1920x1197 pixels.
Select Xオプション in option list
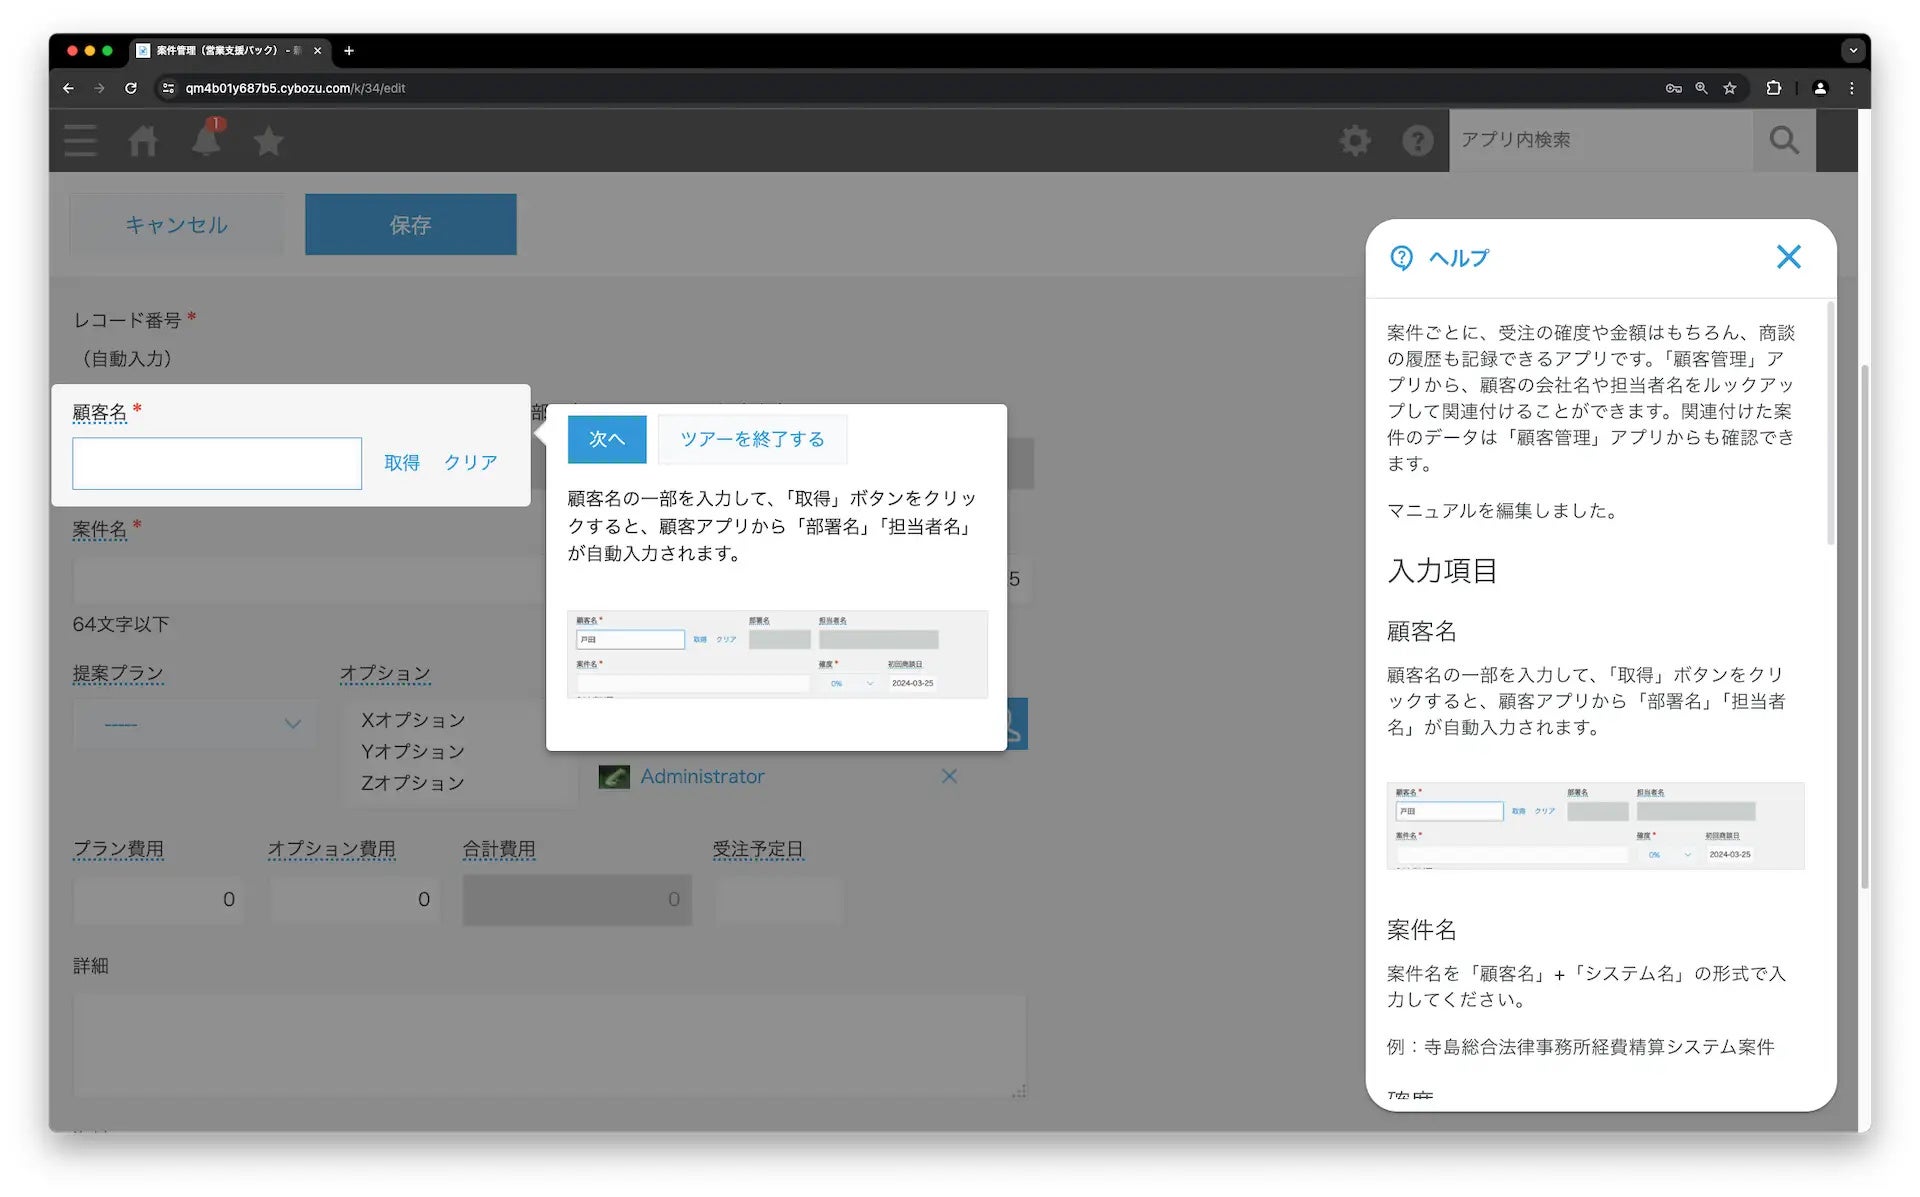413,720
